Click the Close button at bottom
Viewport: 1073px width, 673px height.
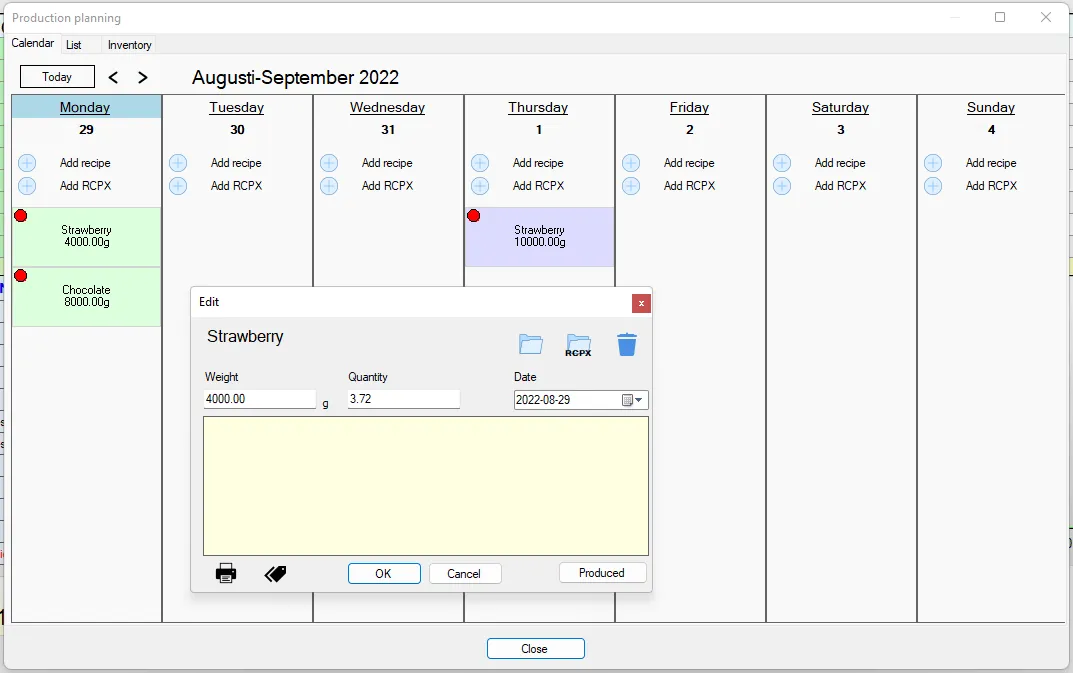[x=535, y=648]
